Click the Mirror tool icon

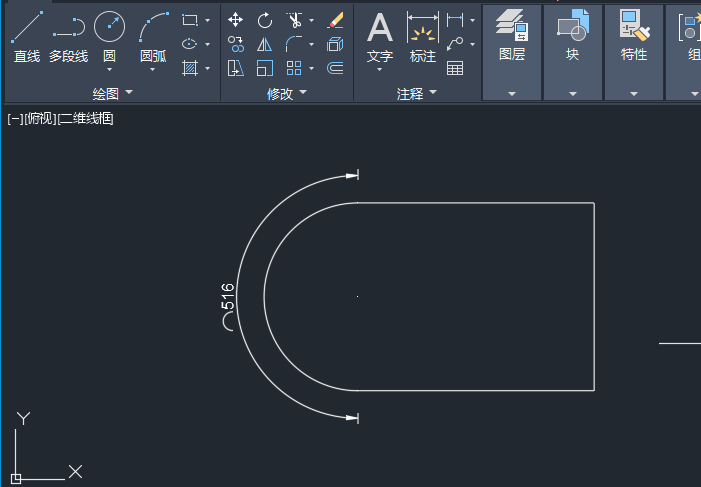pos(265,44)
